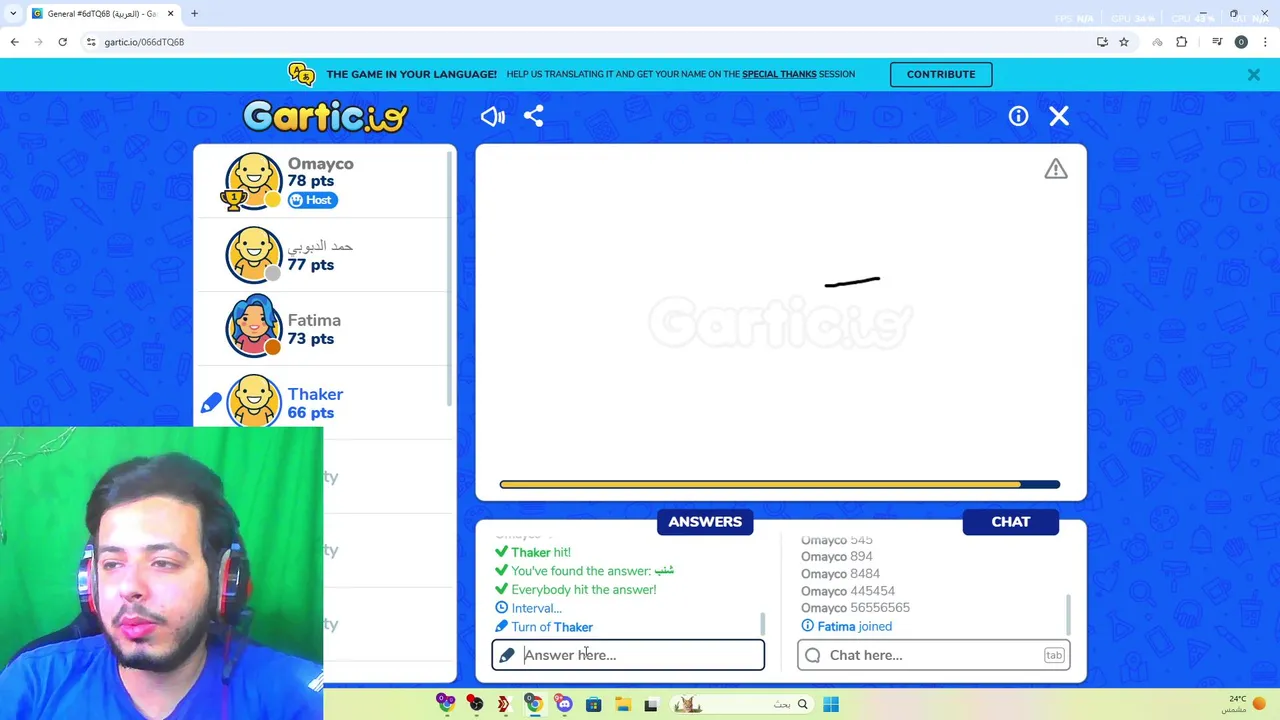Close the Gartic General browser tab

point(170,14)
